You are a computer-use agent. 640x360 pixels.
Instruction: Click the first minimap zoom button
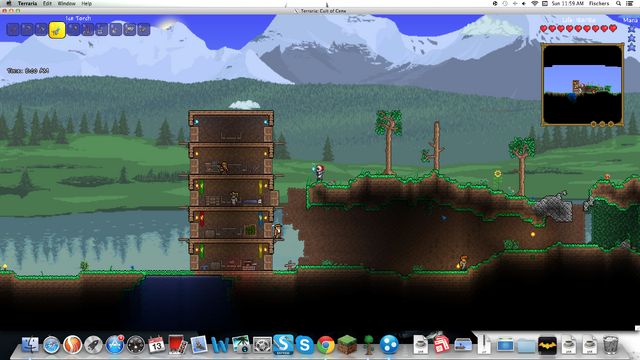593,124
